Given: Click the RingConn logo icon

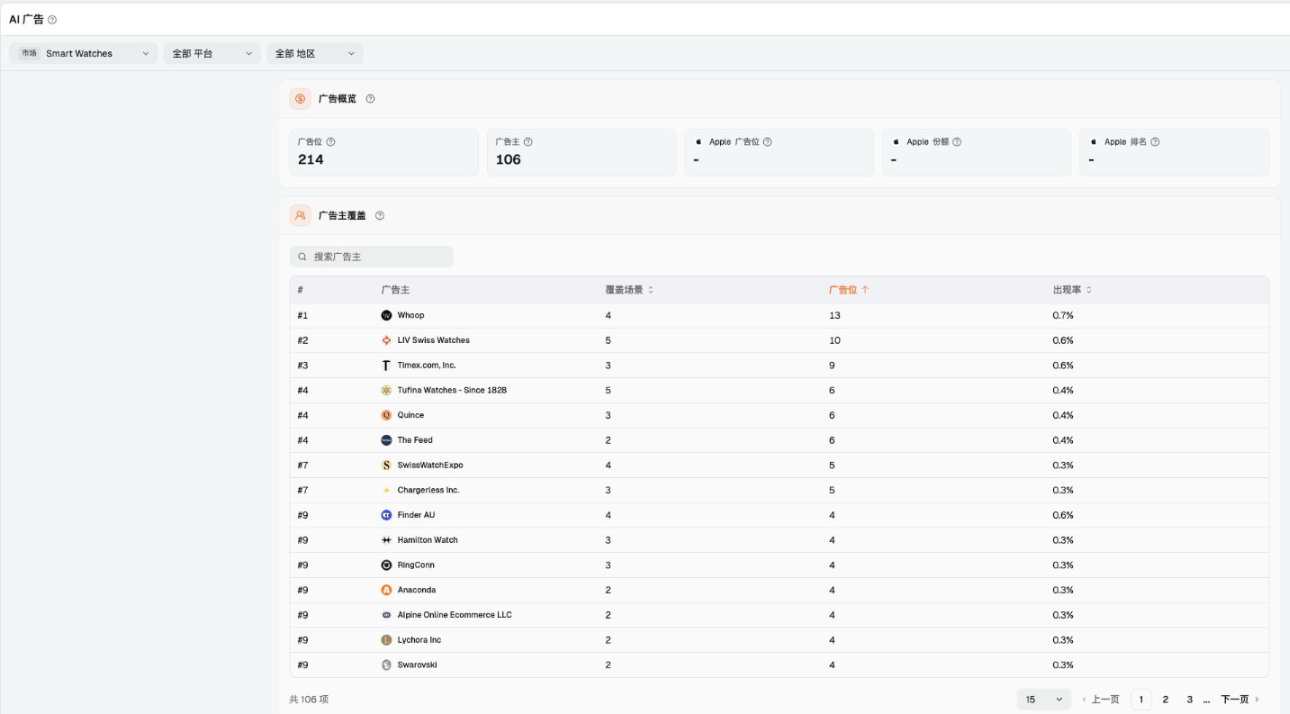Looking at the screenshot, I should click(x=386, y=565).
